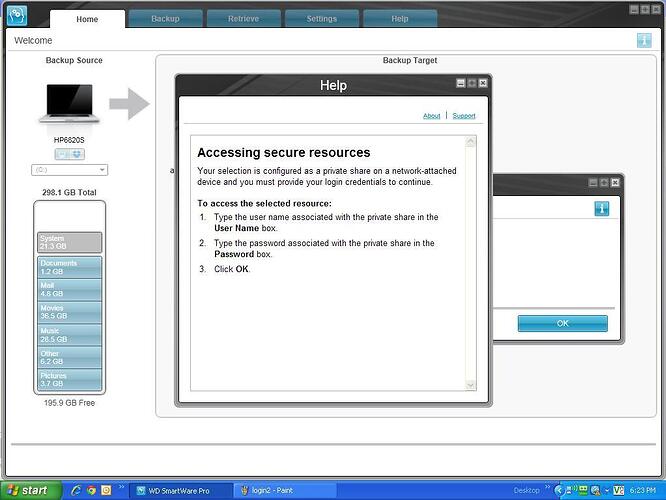Click the '298.1 GB Total' label

pyautogui.click(x=69, y=192)
